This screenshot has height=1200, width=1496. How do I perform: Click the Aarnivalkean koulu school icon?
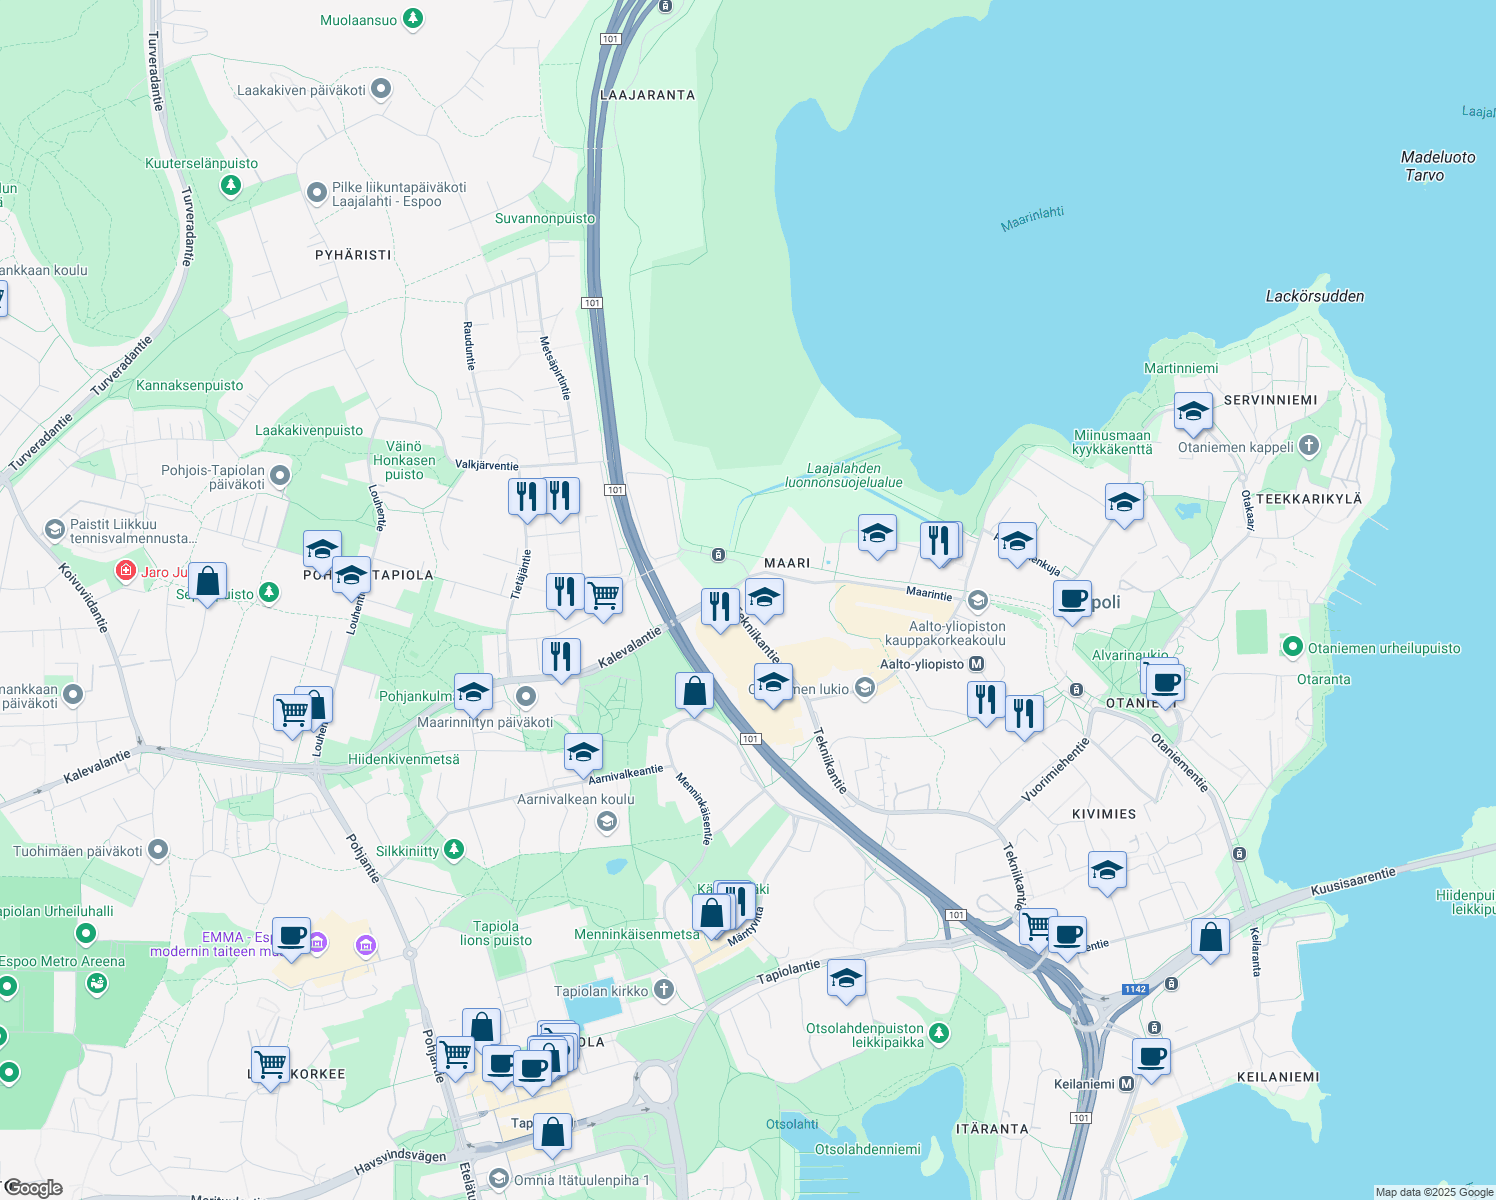click(x=606, y=822)
